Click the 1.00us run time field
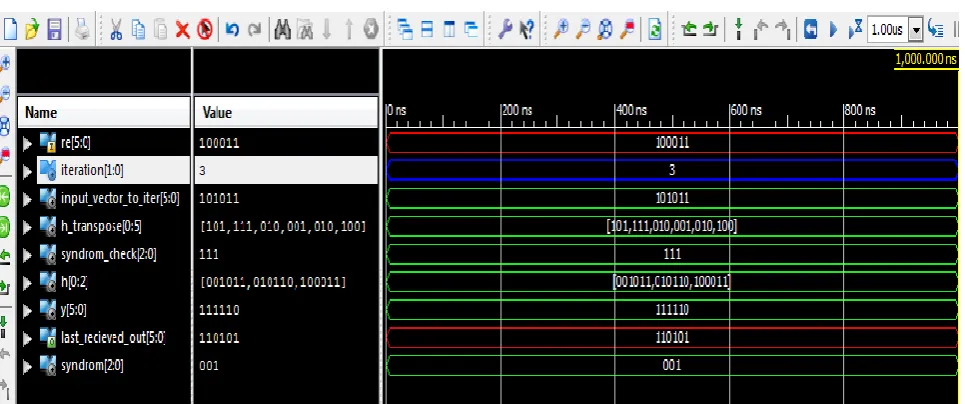The height and width of the screenshot is (404, 965). [x=888, y=29]
